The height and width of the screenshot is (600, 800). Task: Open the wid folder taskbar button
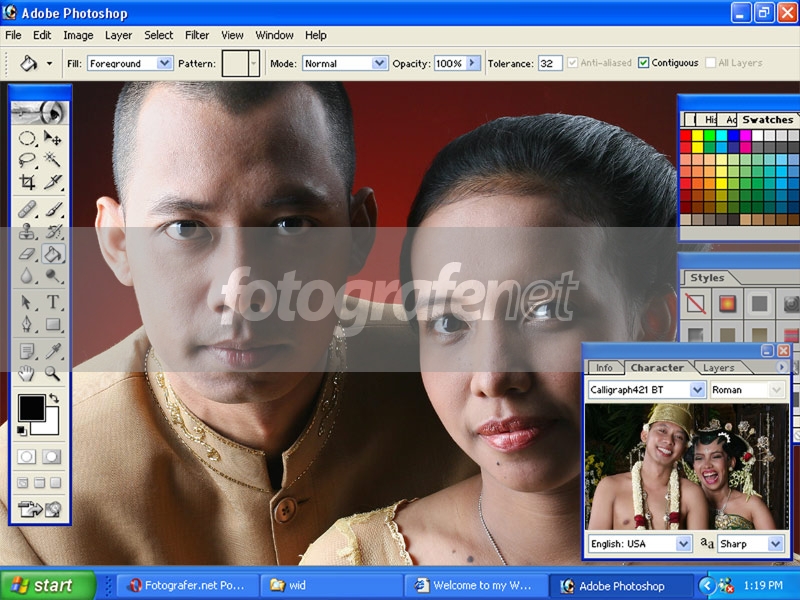point(332,586)
